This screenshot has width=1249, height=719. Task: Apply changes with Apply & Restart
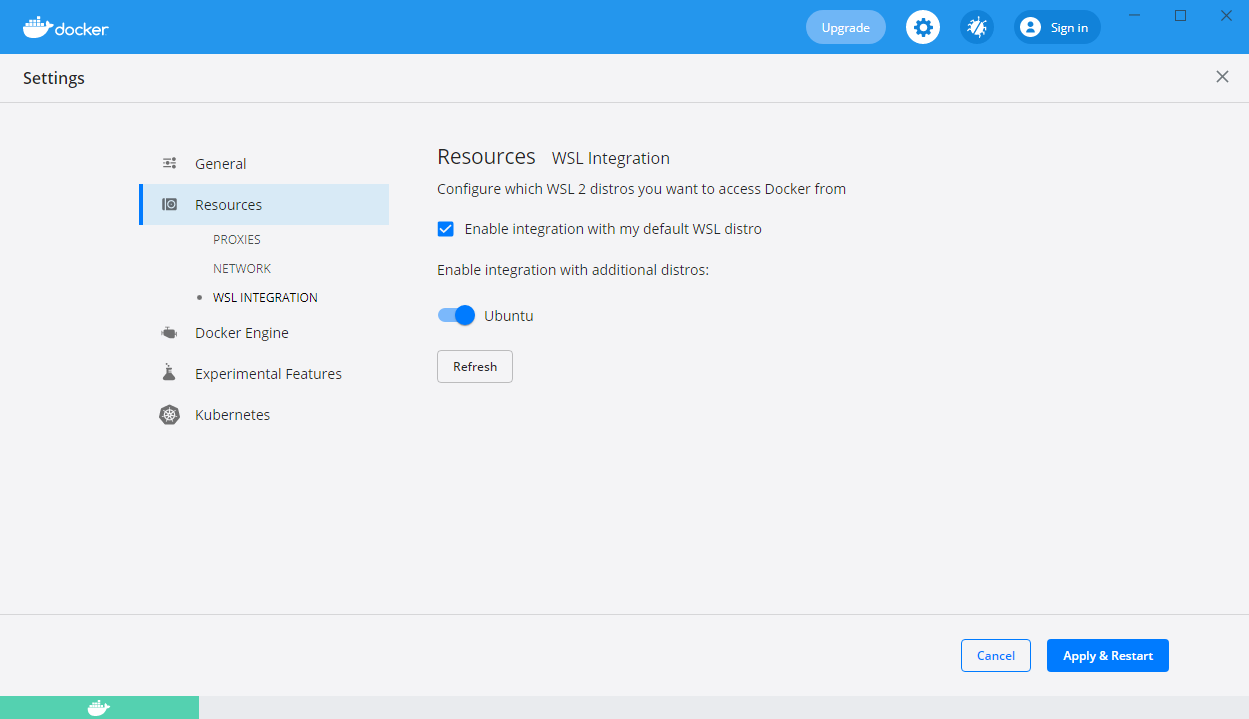(1107, 655)
